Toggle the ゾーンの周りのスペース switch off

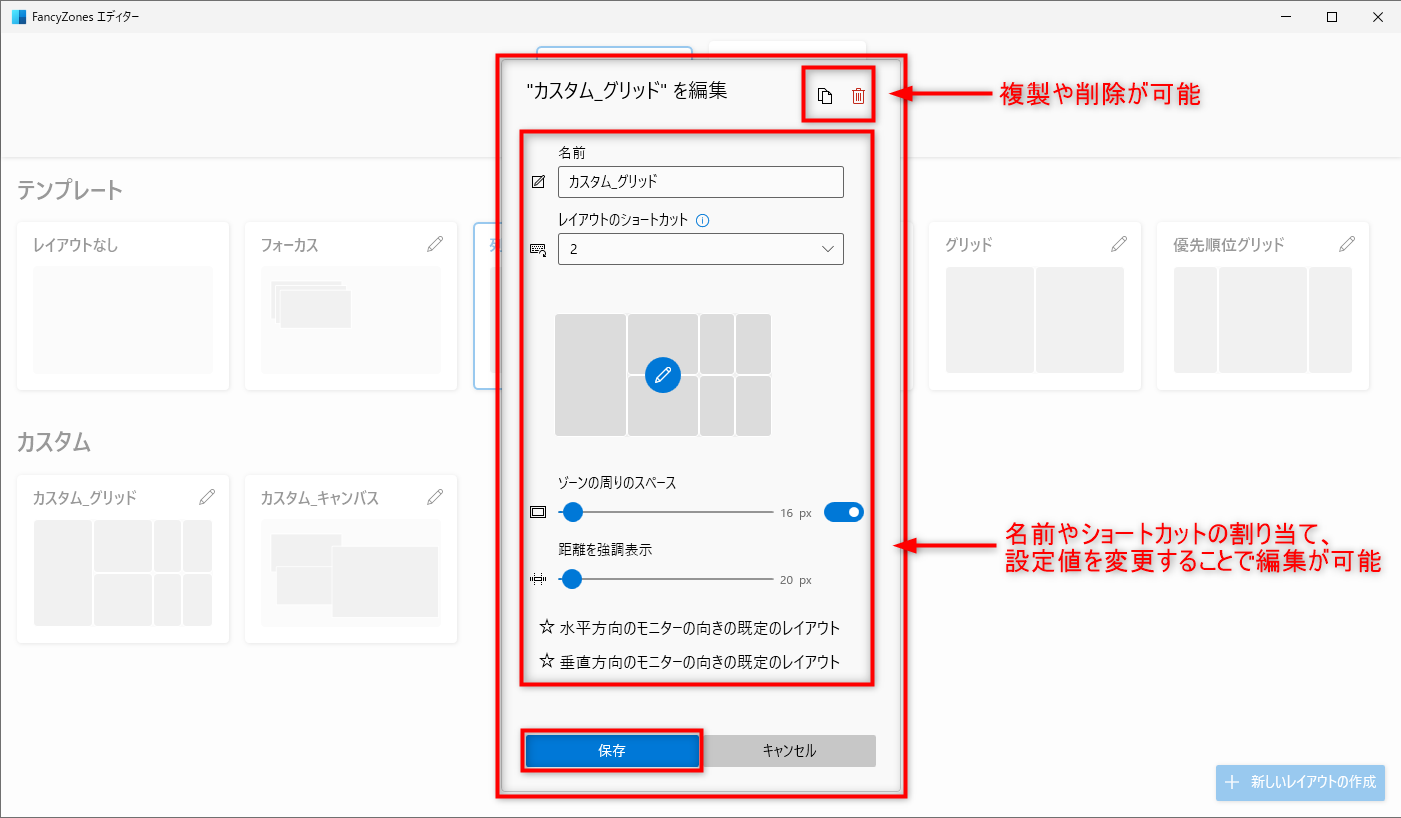tap(843, 511)
